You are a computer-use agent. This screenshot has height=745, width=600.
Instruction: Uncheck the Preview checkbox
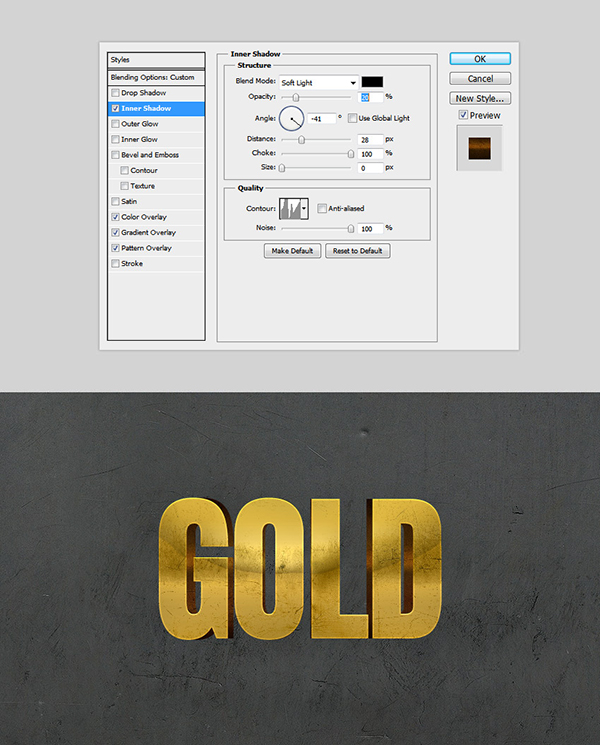[x=461, y=115]
